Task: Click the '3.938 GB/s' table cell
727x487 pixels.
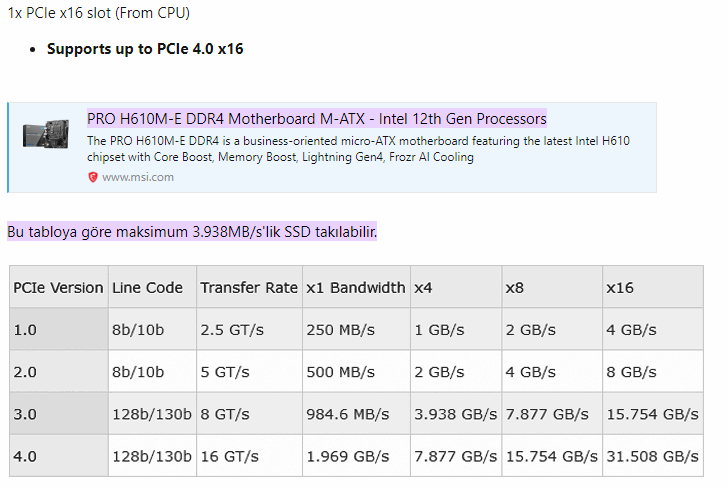Action: pyautogui.click(x=455, y=413)
